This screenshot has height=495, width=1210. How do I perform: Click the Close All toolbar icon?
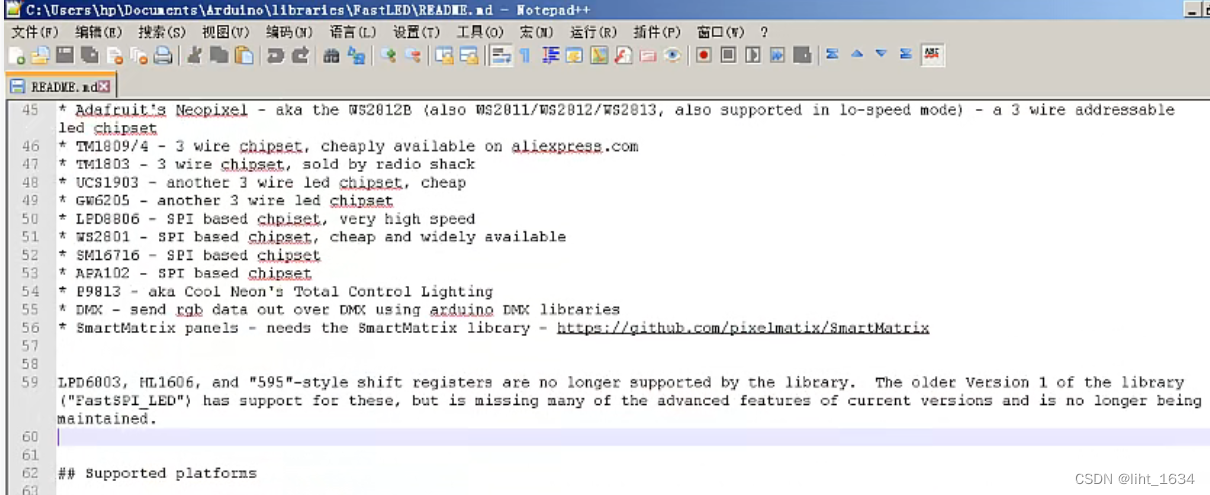pos(139,55)
